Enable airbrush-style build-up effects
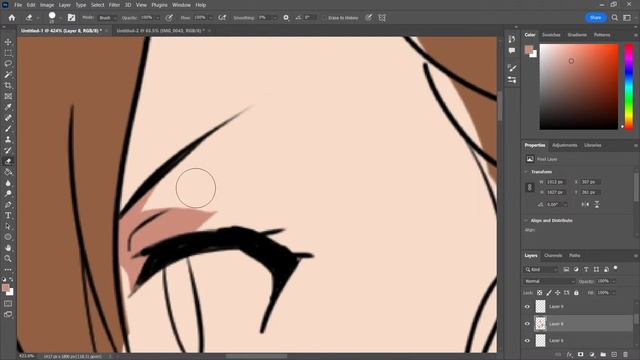This screenshot has height=360, width=640. tap(222, 18)
